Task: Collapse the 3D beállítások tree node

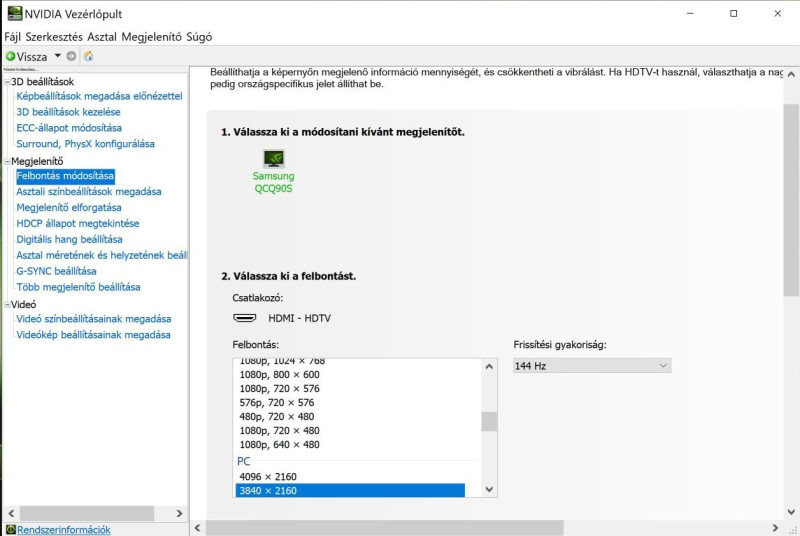Action: click(x=7, y=82)
